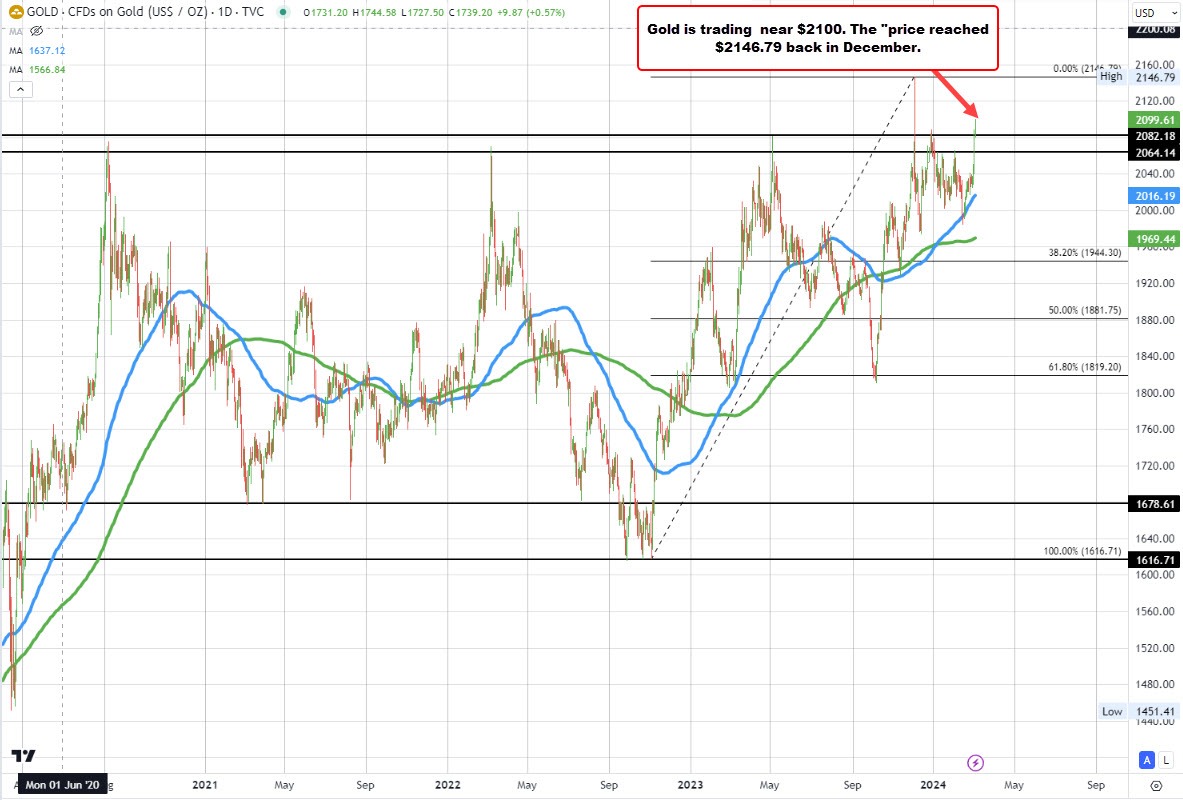Click the 2099.61 current price label

(x=1153, y=119)
